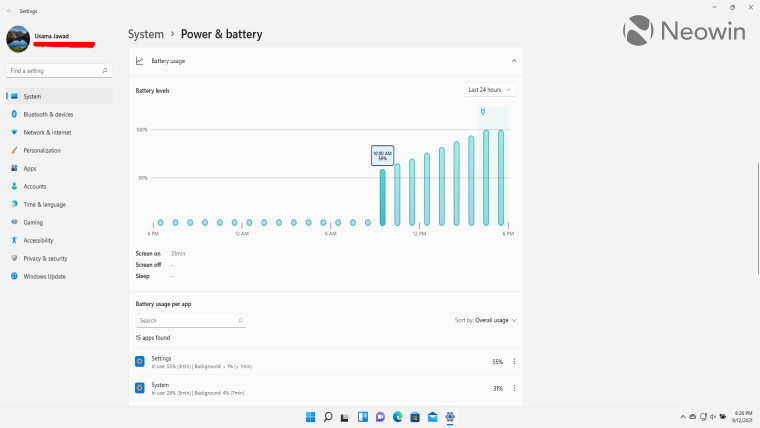
Task: Open Time & language settings
Action: [59, 204]
